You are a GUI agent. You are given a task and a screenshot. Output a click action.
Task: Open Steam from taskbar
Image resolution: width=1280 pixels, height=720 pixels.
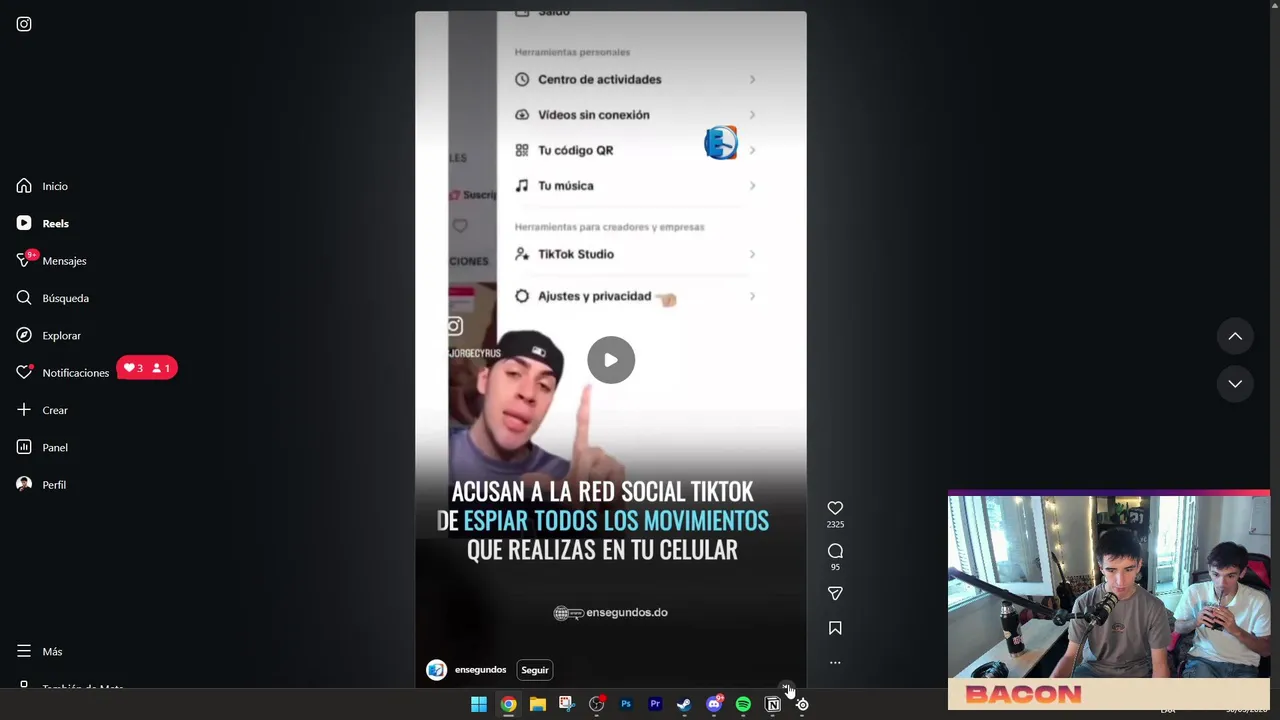click(684, 704)
